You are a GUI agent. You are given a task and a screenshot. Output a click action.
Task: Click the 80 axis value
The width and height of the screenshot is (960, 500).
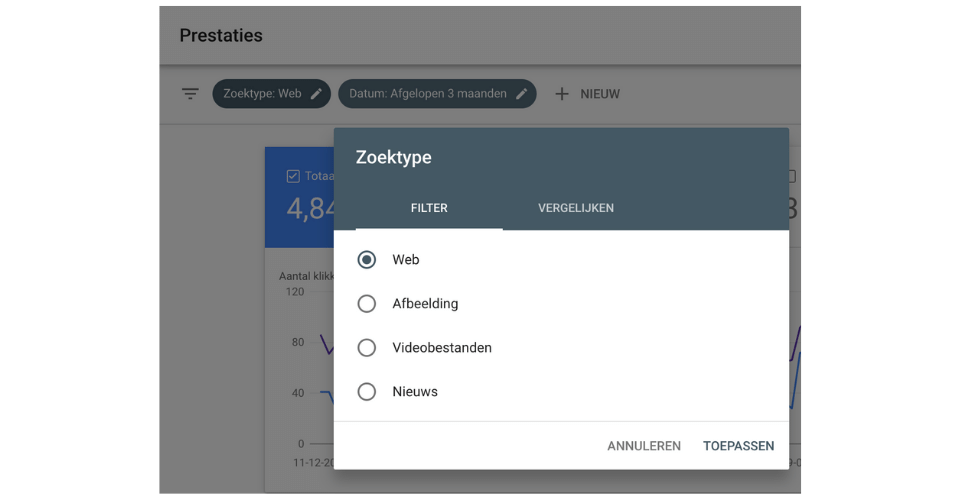(298, 342)
